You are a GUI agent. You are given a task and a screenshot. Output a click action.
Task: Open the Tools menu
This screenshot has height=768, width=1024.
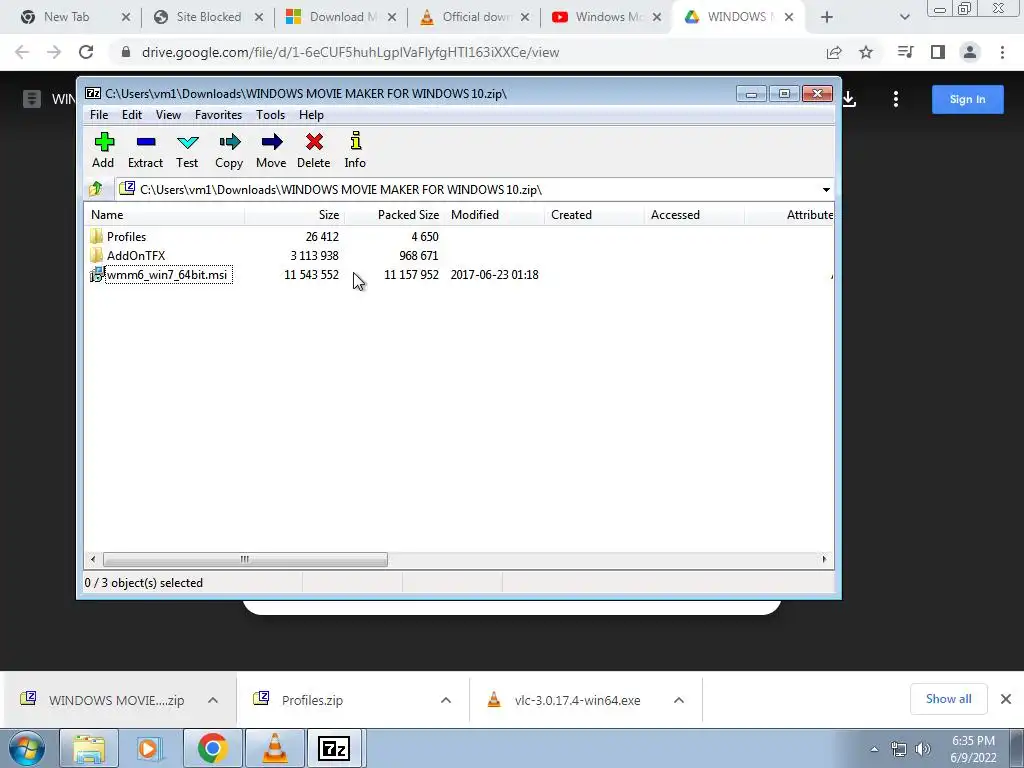[270, 115]
